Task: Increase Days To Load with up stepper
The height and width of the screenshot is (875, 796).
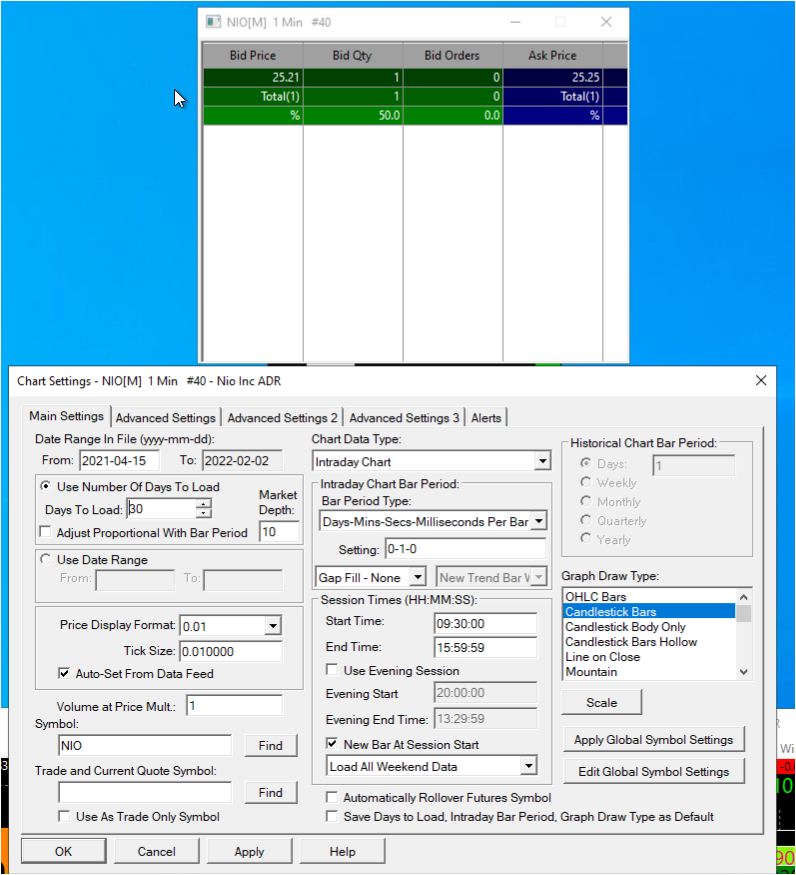Action: 204,503
